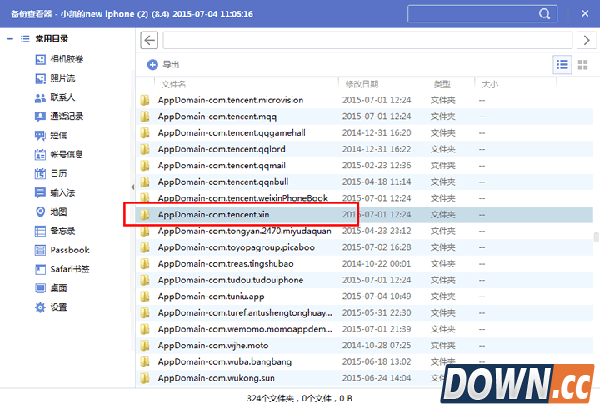Click the vertical scrollbar of file list
Screen dimensions: 600x409
(x=595, y=237)
